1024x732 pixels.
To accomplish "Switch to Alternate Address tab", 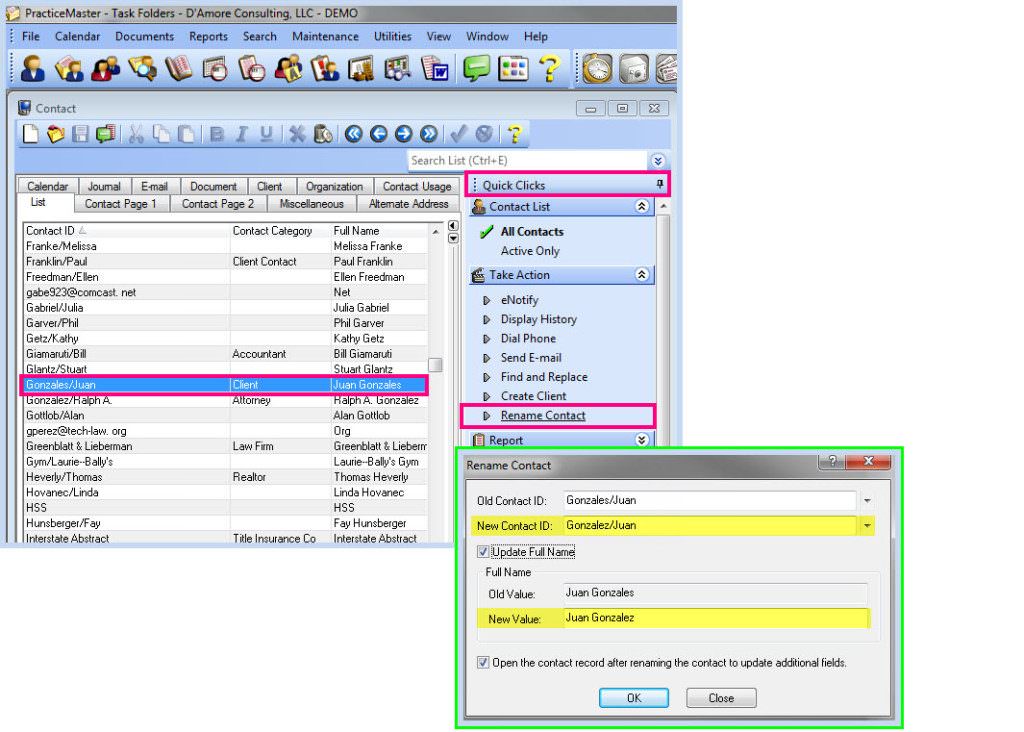I will point(408,204).
